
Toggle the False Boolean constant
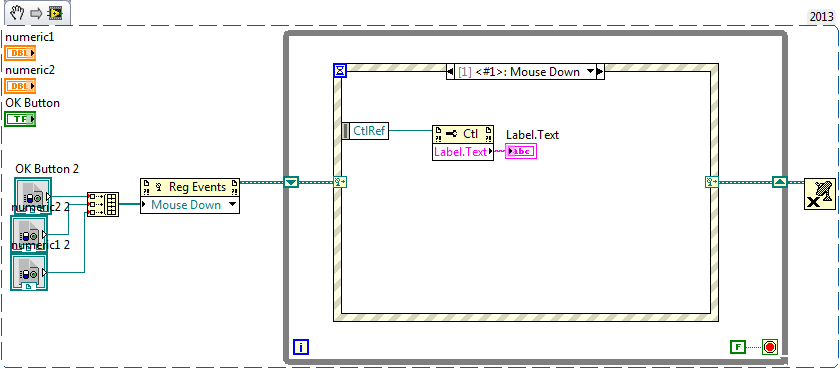(738, 347)
